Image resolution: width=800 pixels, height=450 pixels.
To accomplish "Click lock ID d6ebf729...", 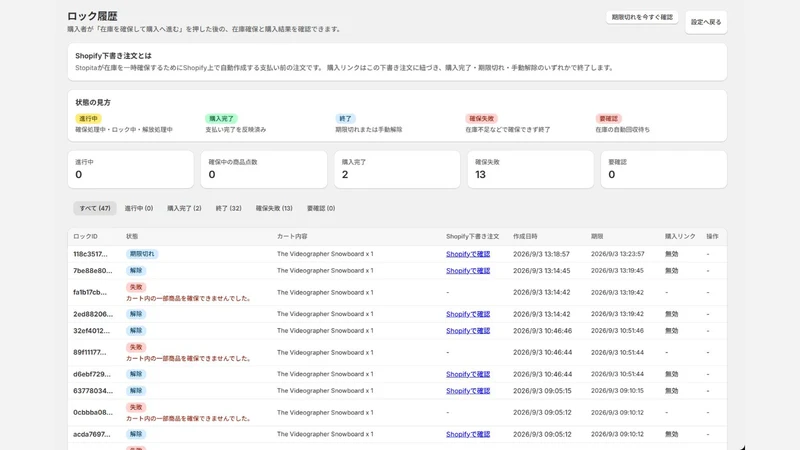I will [92, 374].
